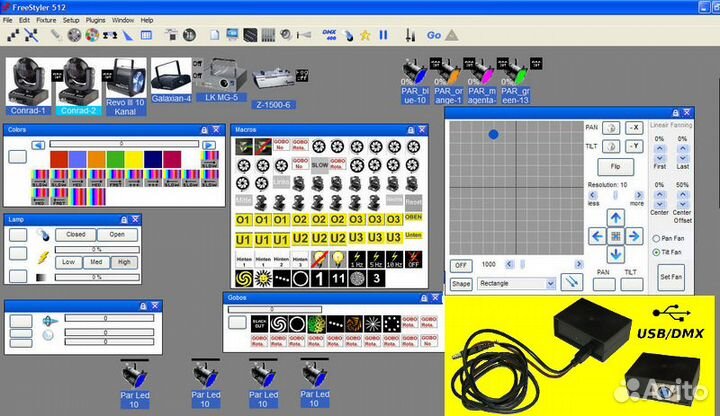Image resolution: width=720 pixels, height=416 pixels.
Task: Click the blue triangle beam toolbar icon
Action: point(128,35)
